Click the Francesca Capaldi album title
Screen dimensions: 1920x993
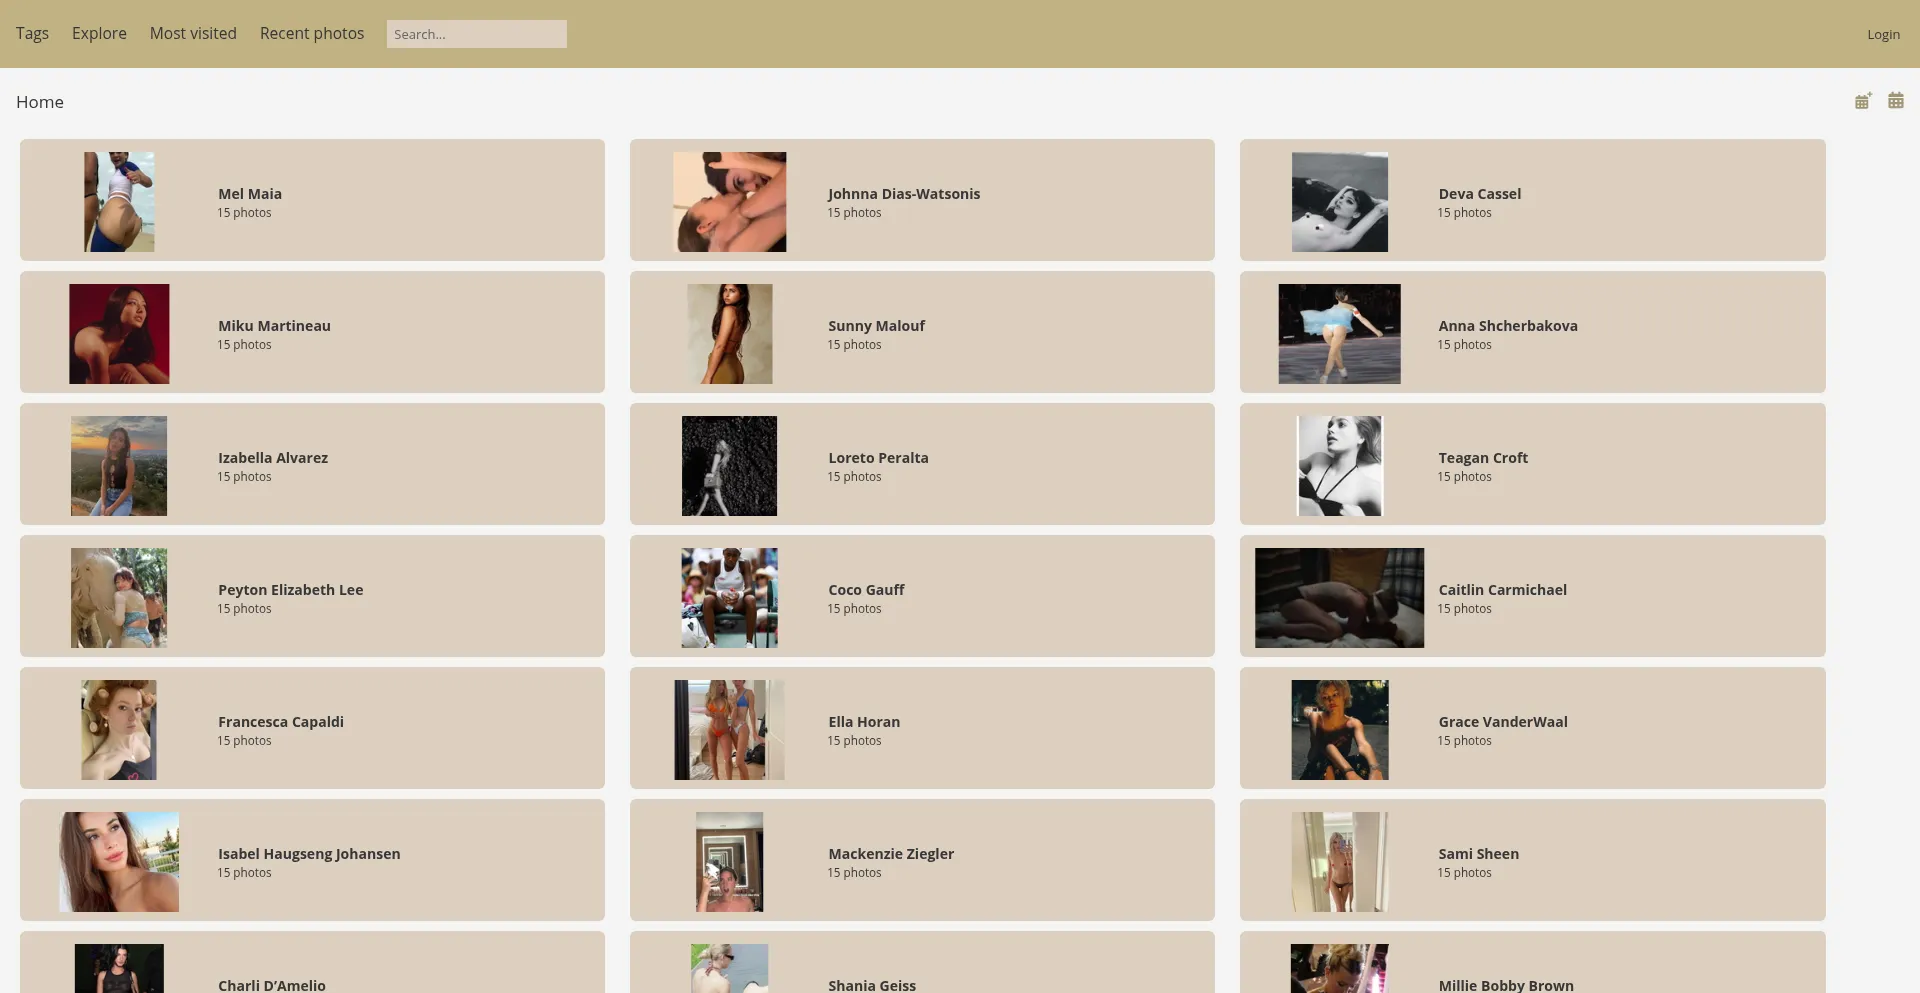click(281, 722)
